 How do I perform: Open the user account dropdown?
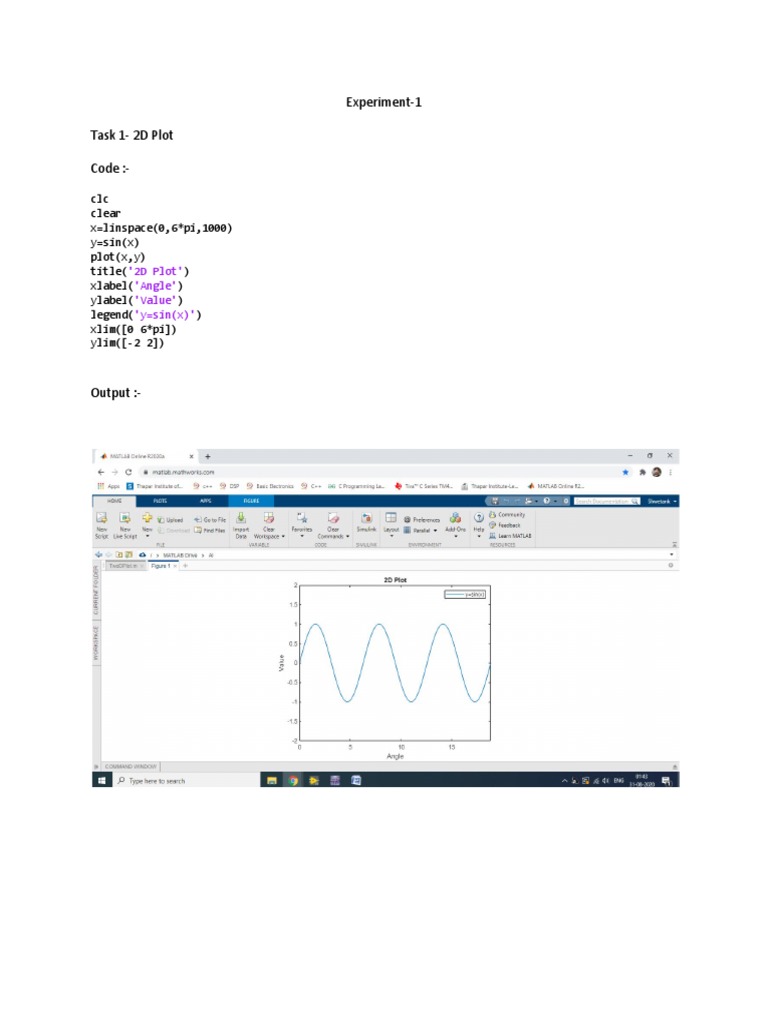pos(662,501)
